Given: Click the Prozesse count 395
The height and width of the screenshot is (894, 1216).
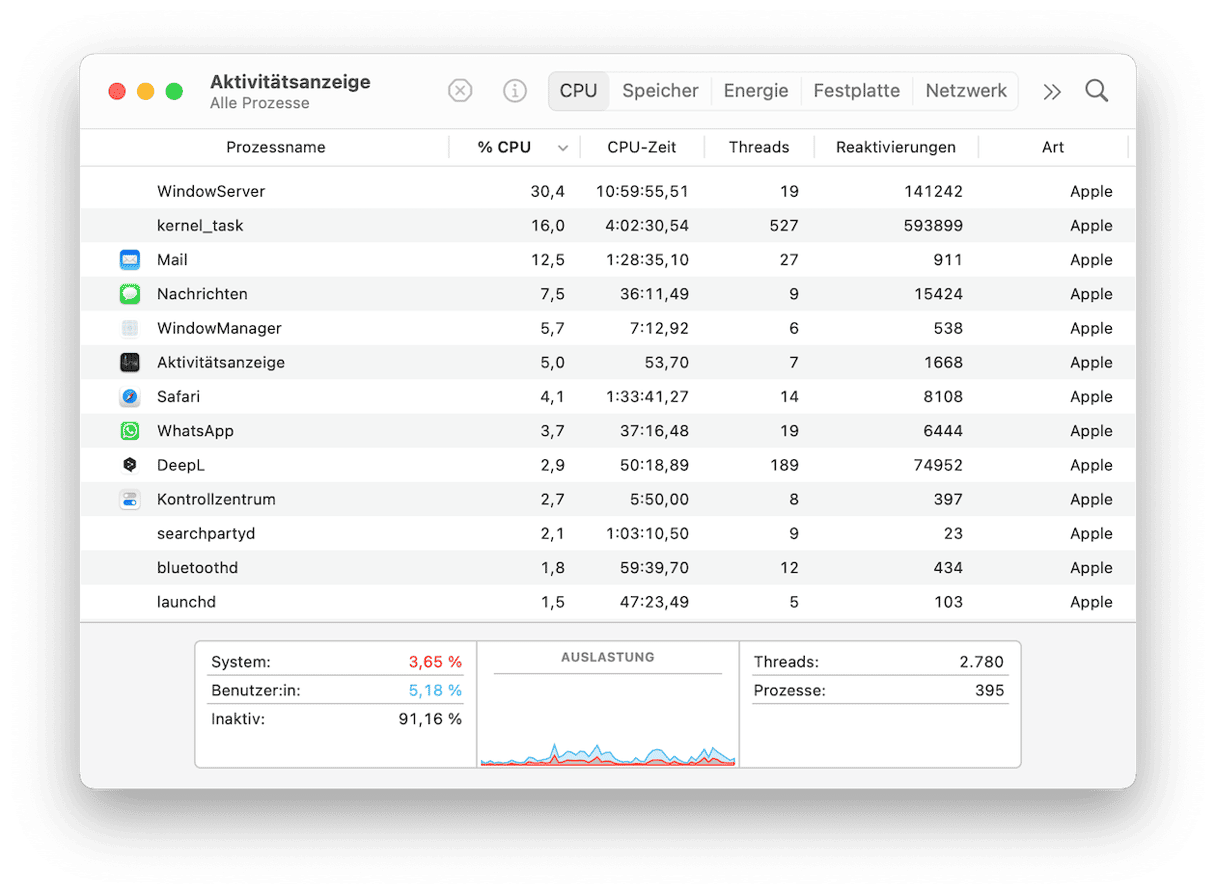Looking at the screenshot, I should point(989,690).
